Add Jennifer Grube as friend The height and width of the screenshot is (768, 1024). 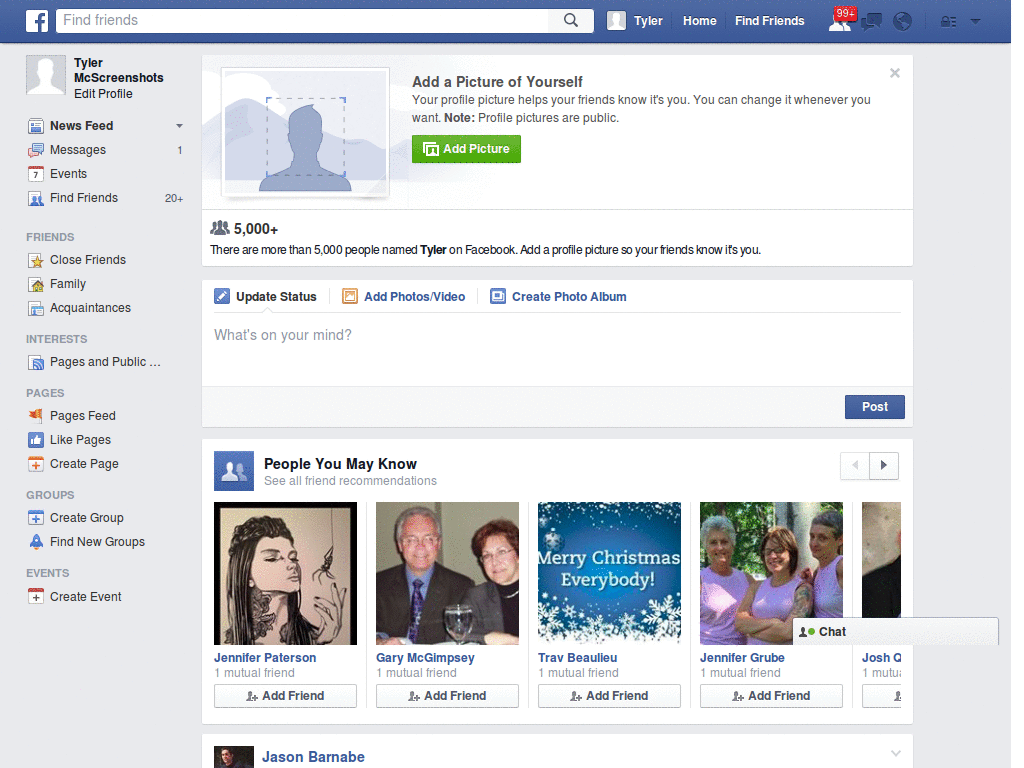tap(771, 696)
